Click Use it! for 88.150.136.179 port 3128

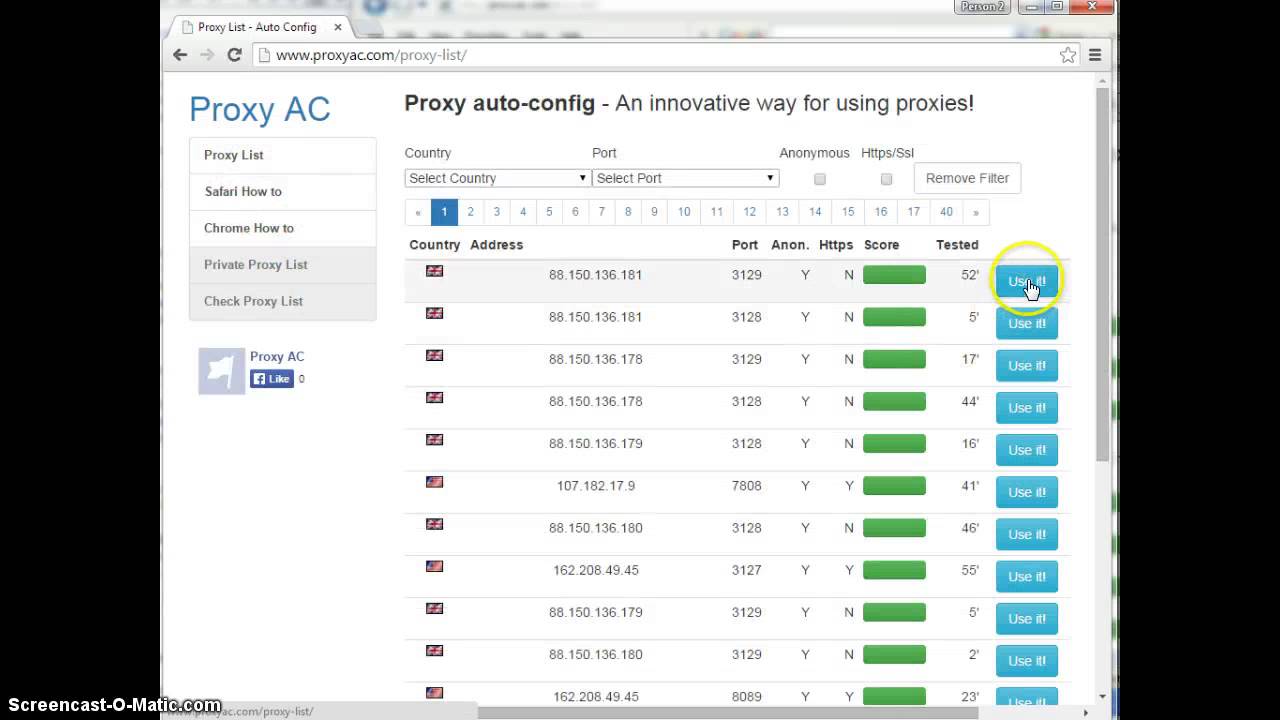tap(1026, 450)
